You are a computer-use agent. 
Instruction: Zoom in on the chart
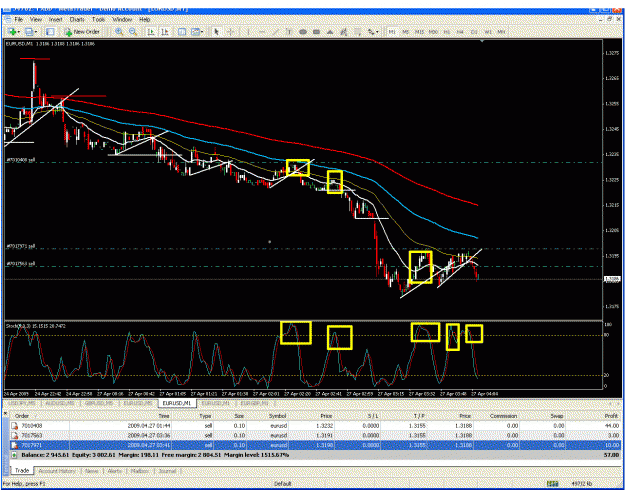119,31
